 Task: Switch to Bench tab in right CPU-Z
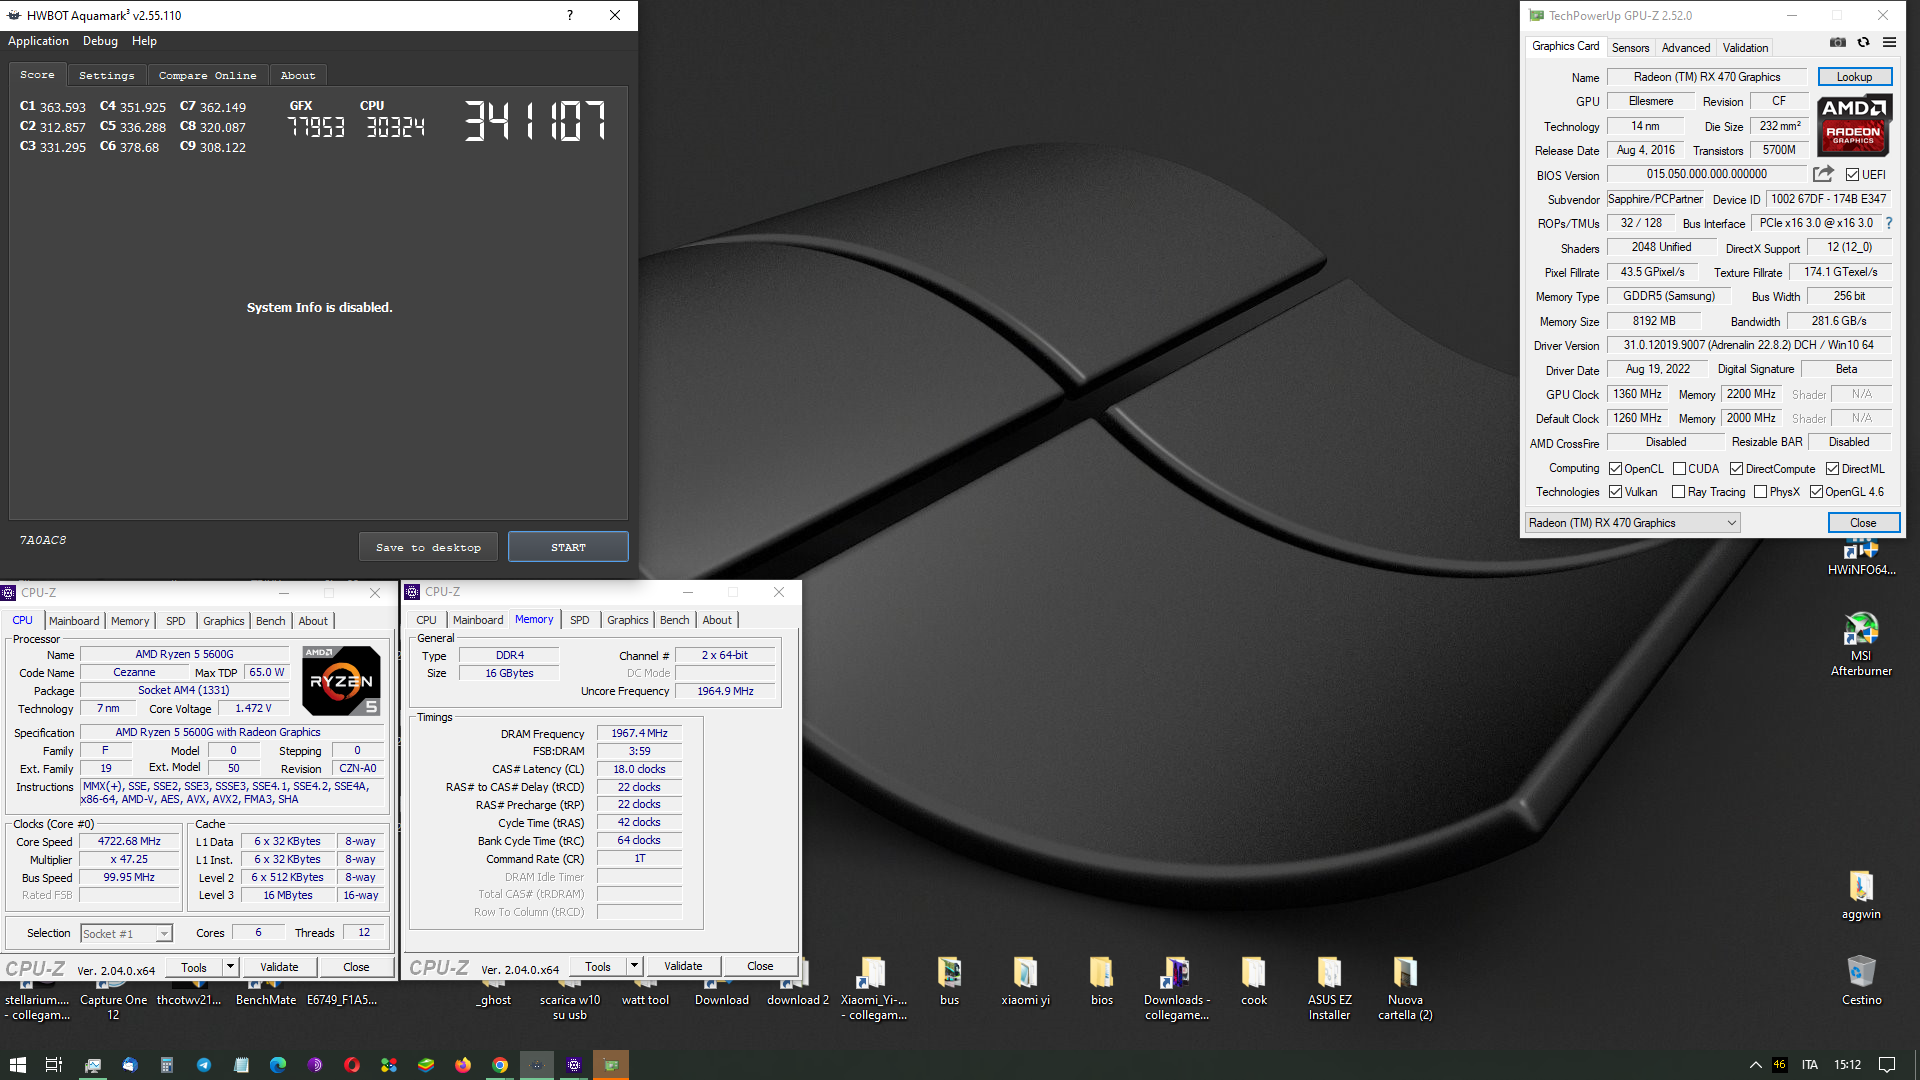pyautogui.click(x=674, y=620)
